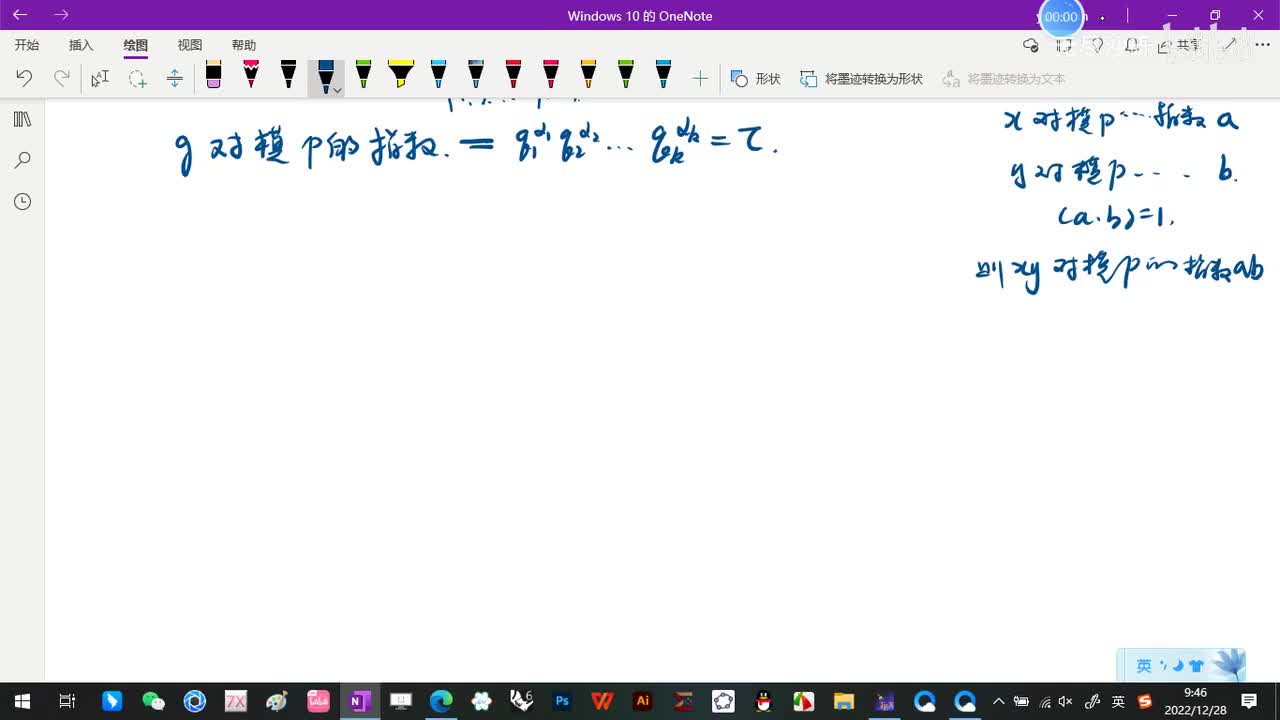The width and height of the screenshot is (1280, 720).
Task: Go back with the title bar arrow
Action: coord(20,15)
